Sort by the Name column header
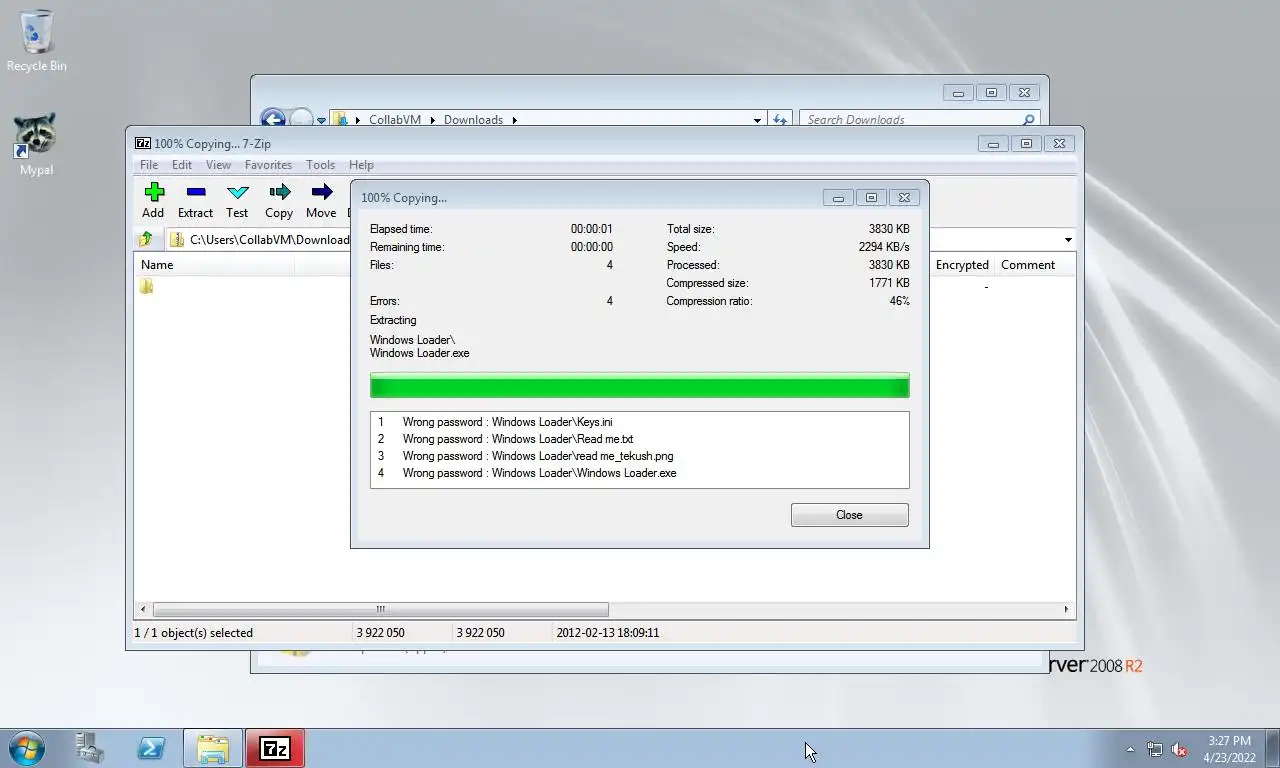This screenshot has height=768, width=1280. (157, 265)
